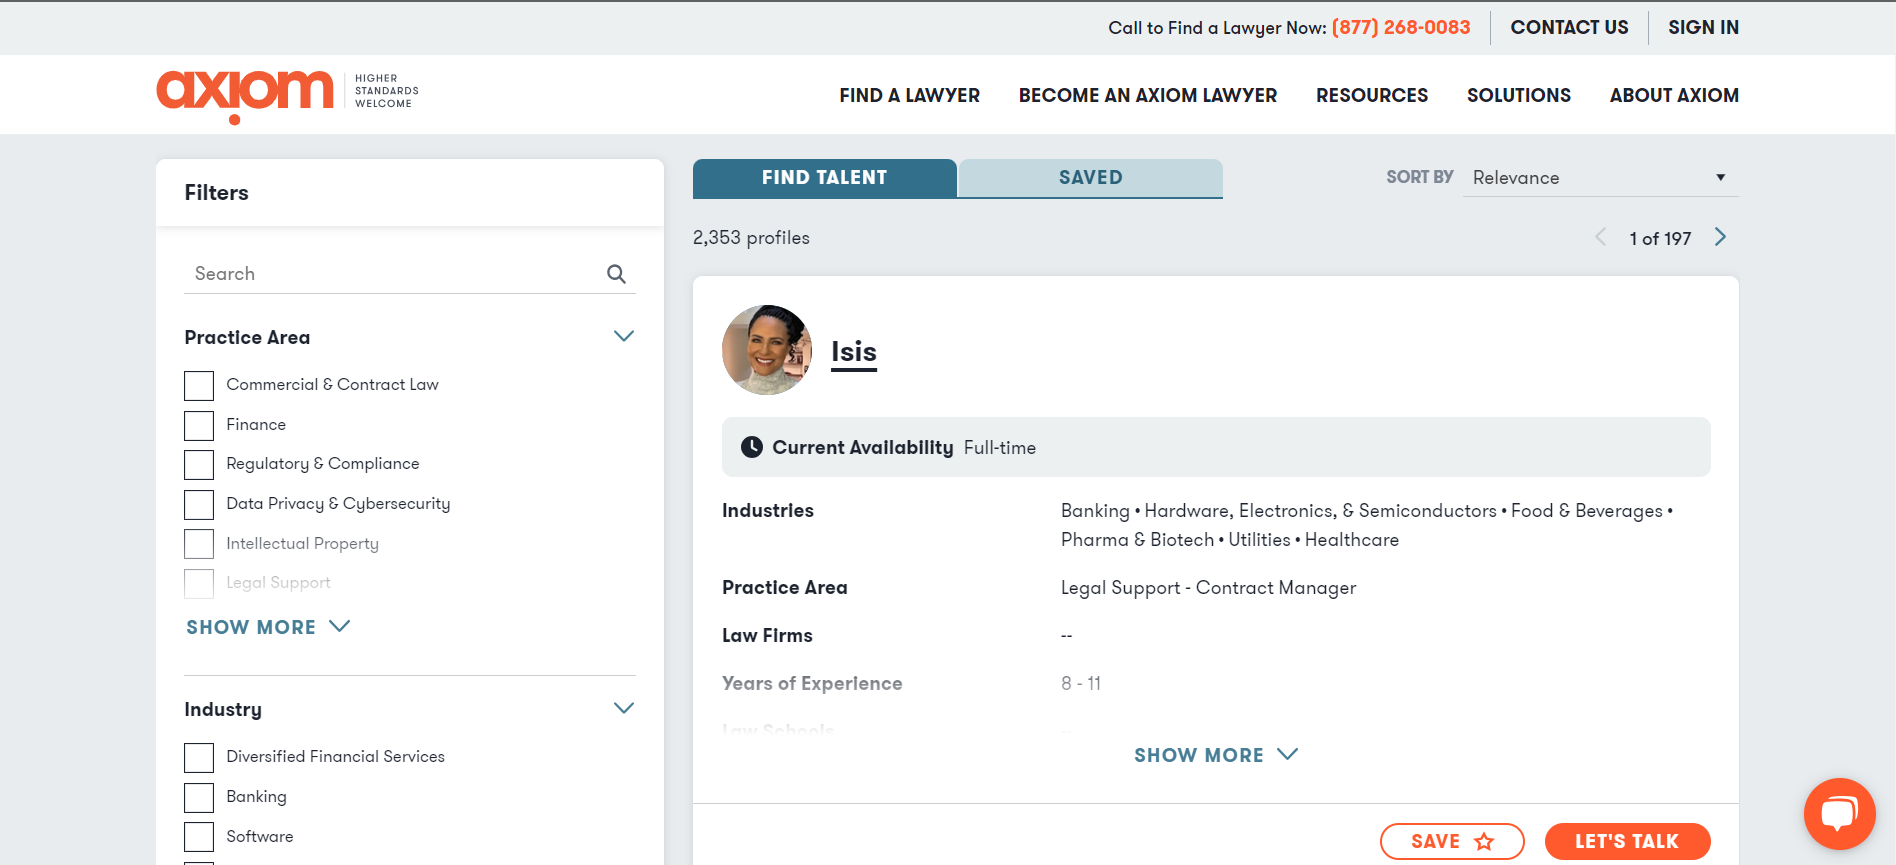This screenshot has height=865, width=1896.
Task: Tick the Banking industry checkbox
Action: (x=199, y=797)
